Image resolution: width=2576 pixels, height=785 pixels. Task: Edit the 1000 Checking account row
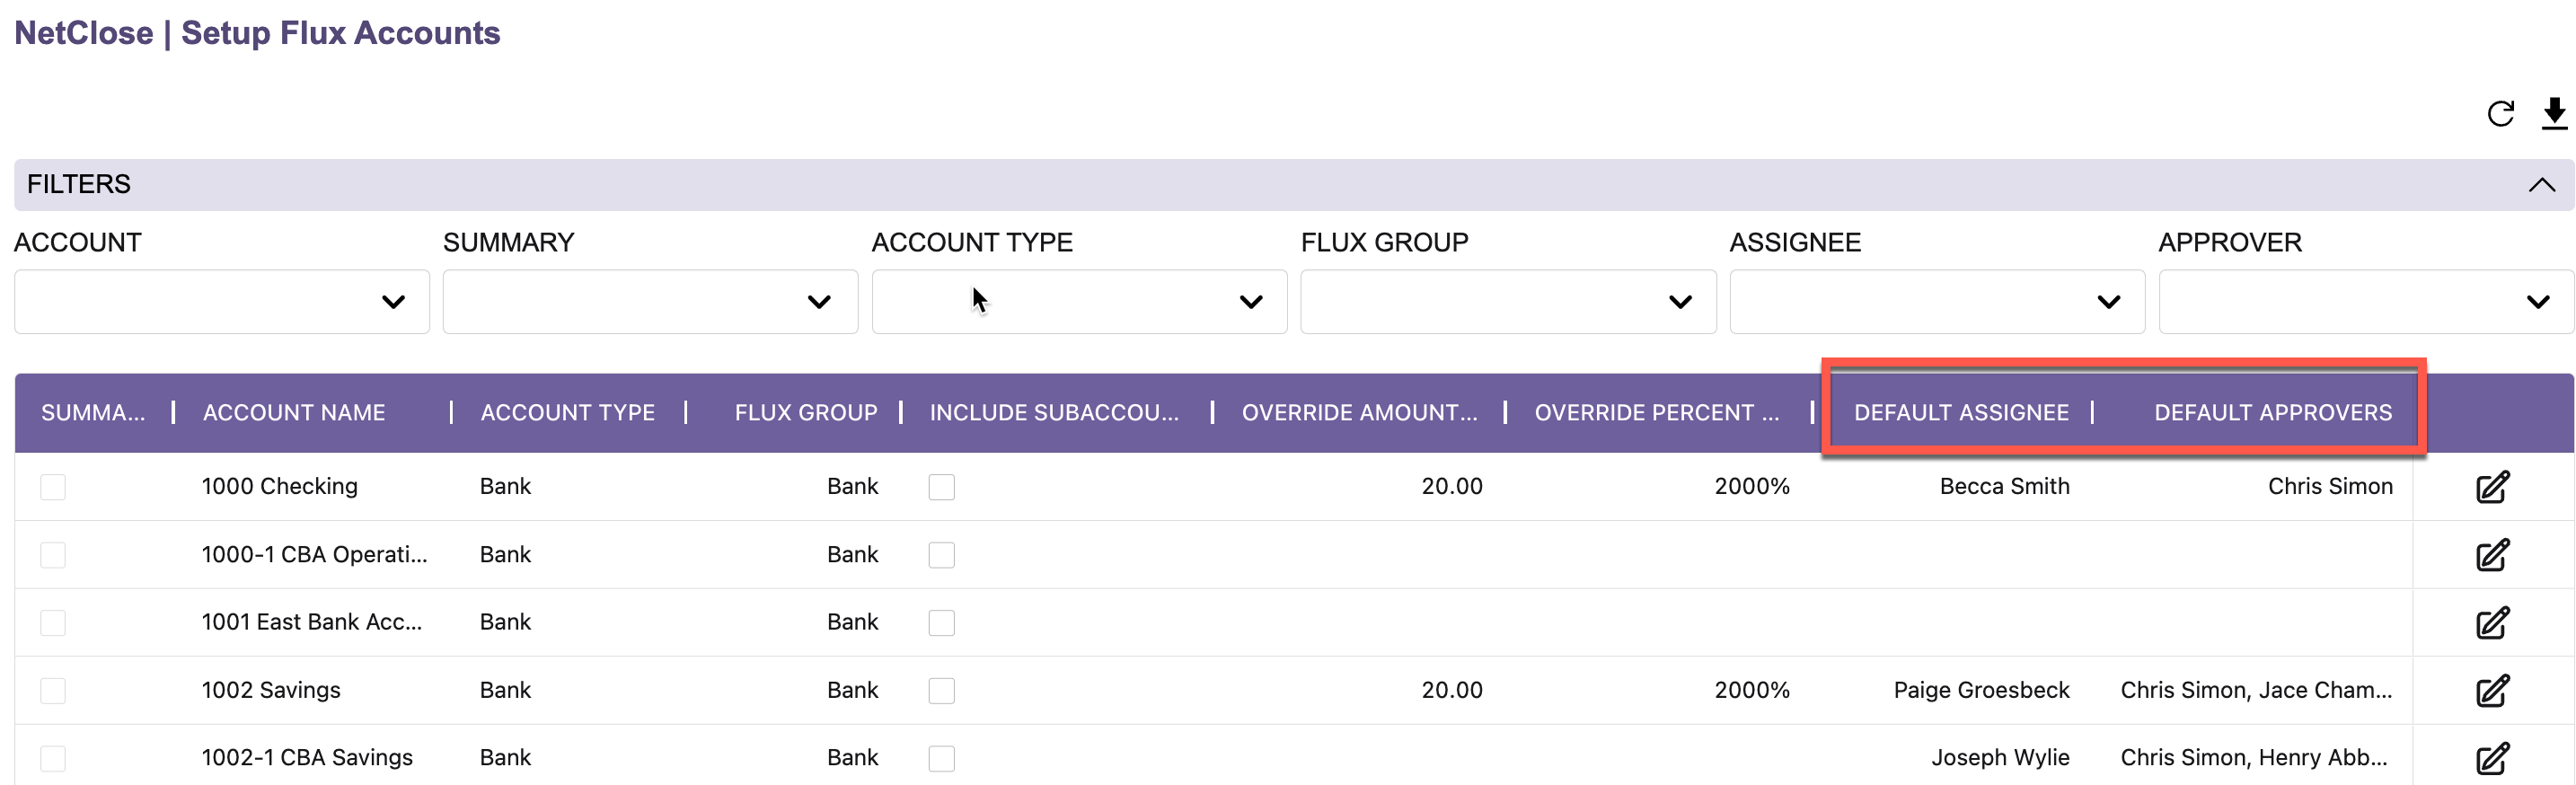pyautogui.click(x=2491, y=487)
